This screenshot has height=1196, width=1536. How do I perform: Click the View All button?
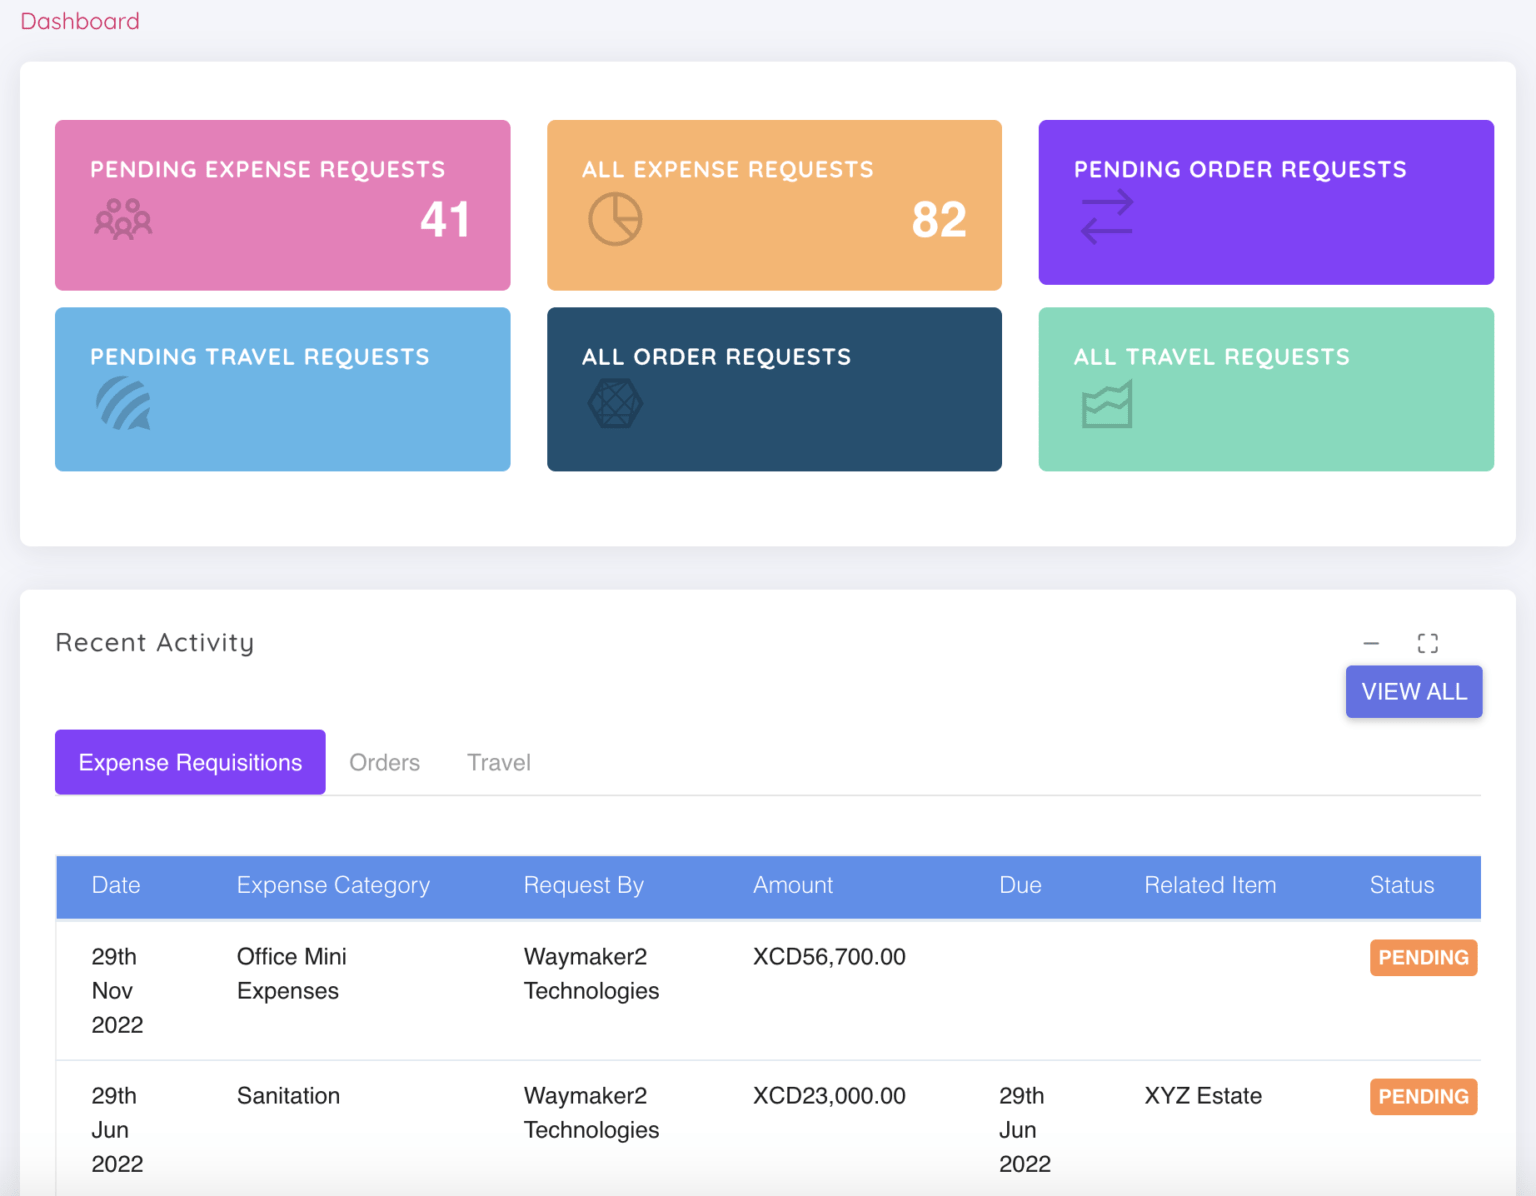[x=1414, y=692]
